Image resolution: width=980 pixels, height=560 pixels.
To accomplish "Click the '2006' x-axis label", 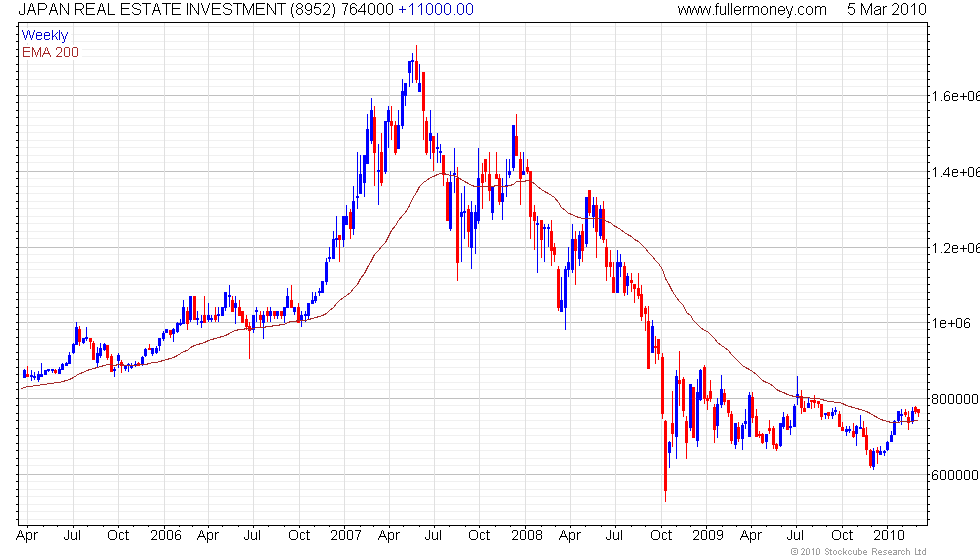I will click(166, 535).
